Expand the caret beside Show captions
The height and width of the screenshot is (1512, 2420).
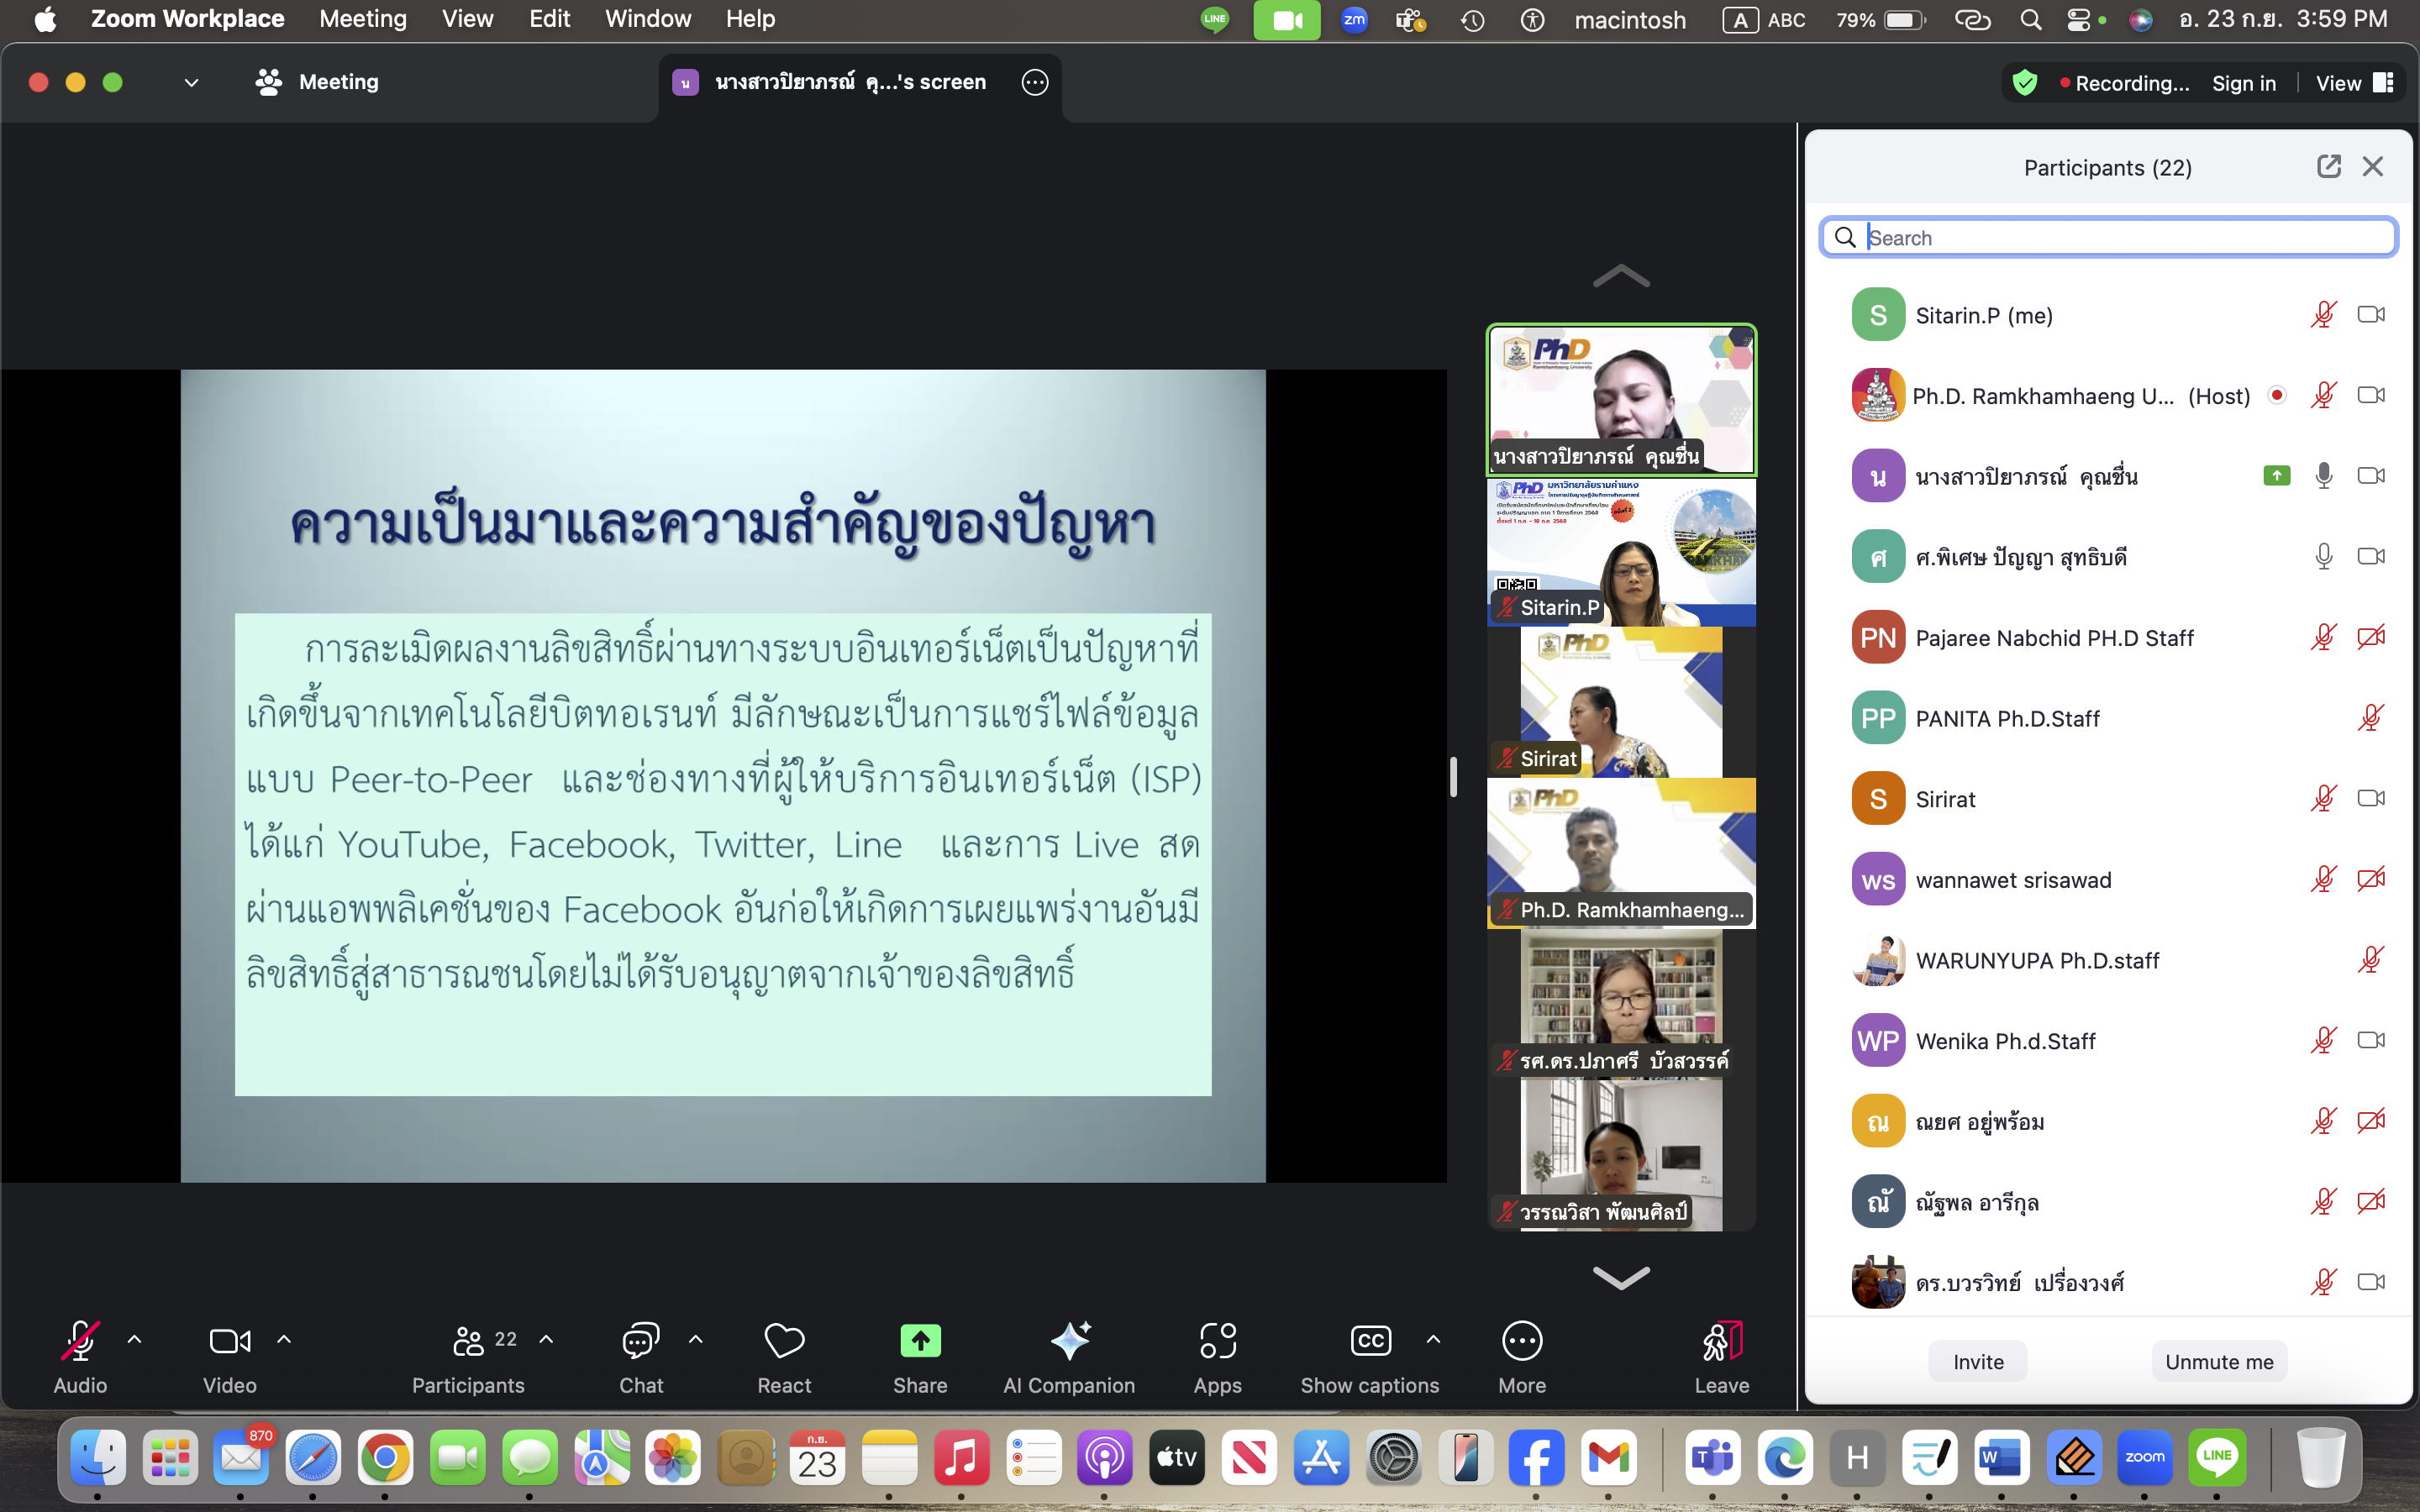point(1433,1339)
